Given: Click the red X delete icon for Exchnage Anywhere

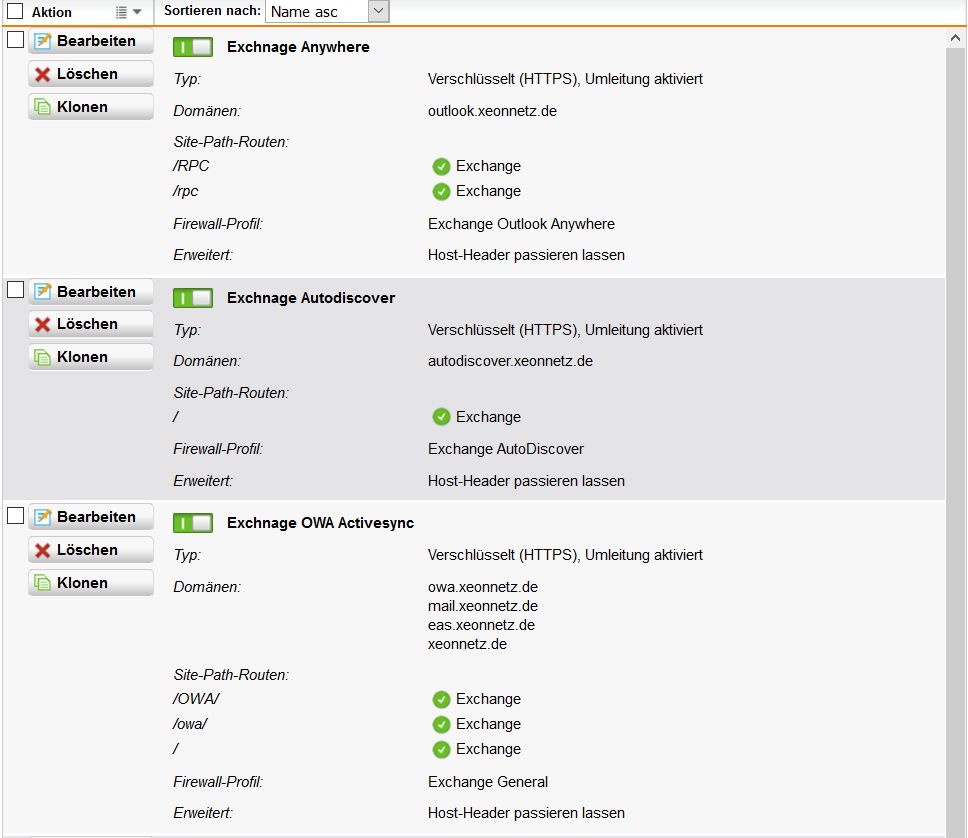Looking at the screenshot, I should (43, 75).
